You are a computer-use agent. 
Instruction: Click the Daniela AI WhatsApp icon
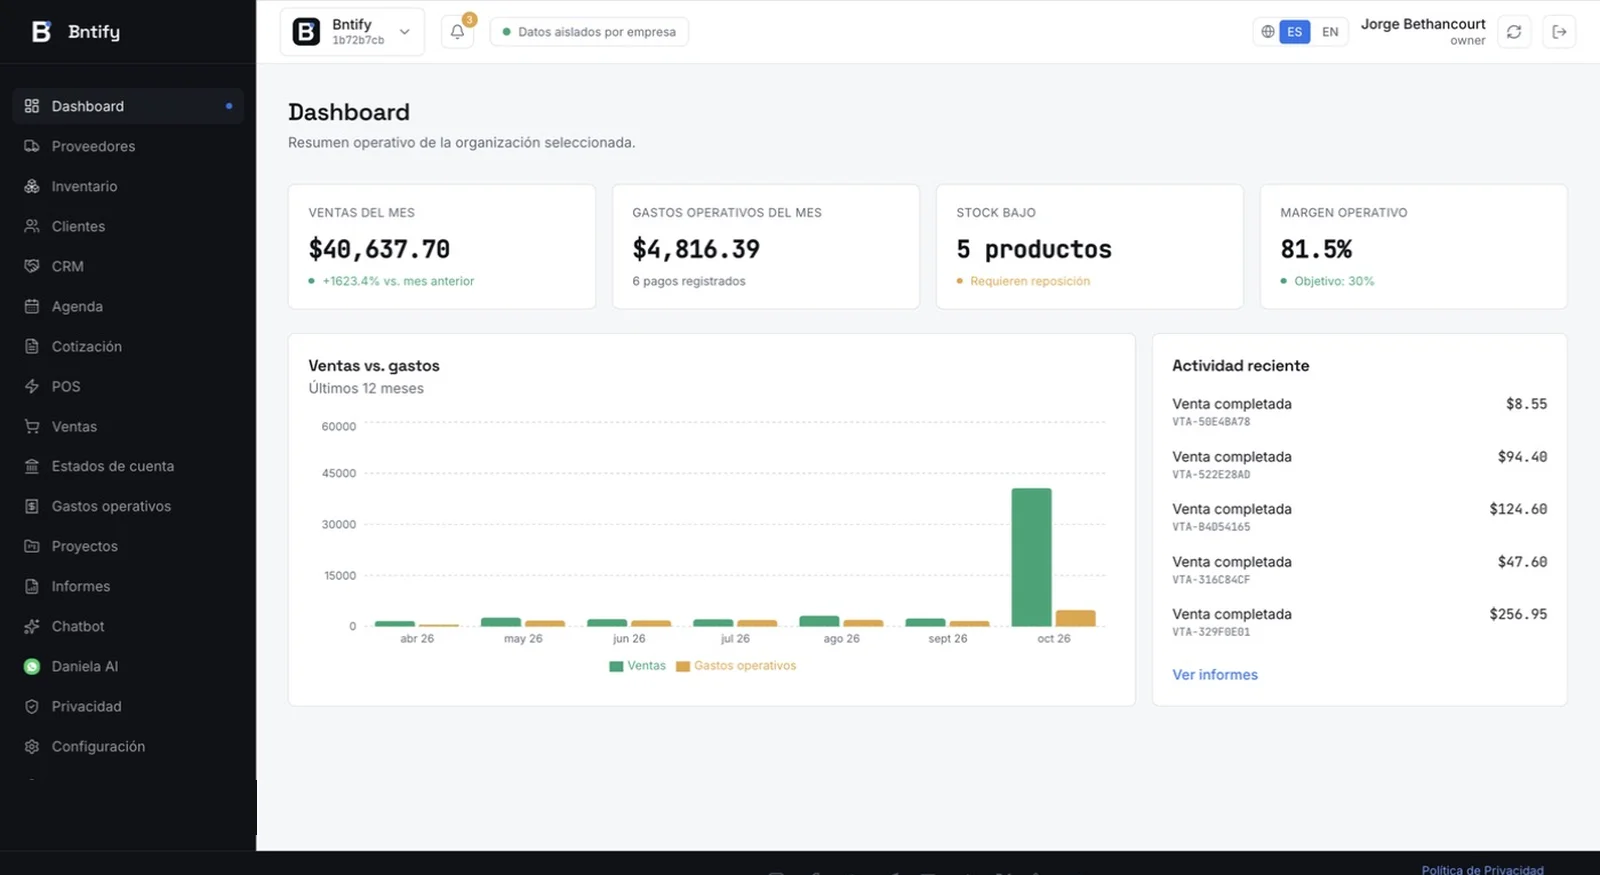click(x=32, y=666)
